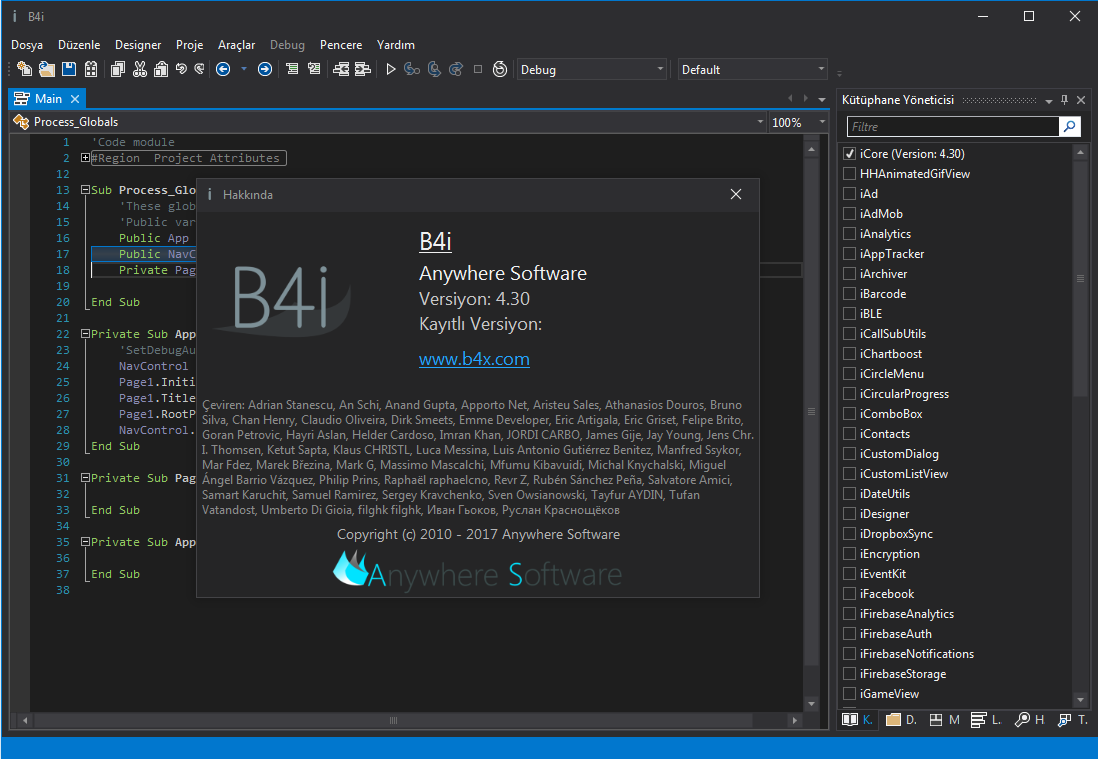The image size is (1098, 759).
Task: Click the New file toolbar icon
Action: pyautogui.click(x=24, y=69)
